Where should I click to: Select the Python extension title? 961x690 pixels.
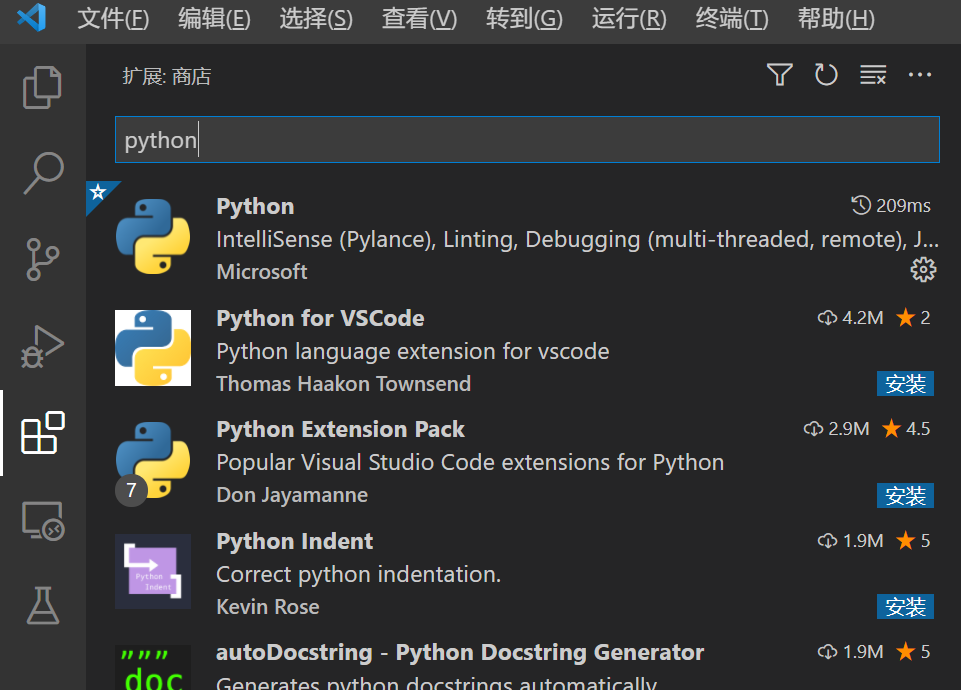click(255, 207)
